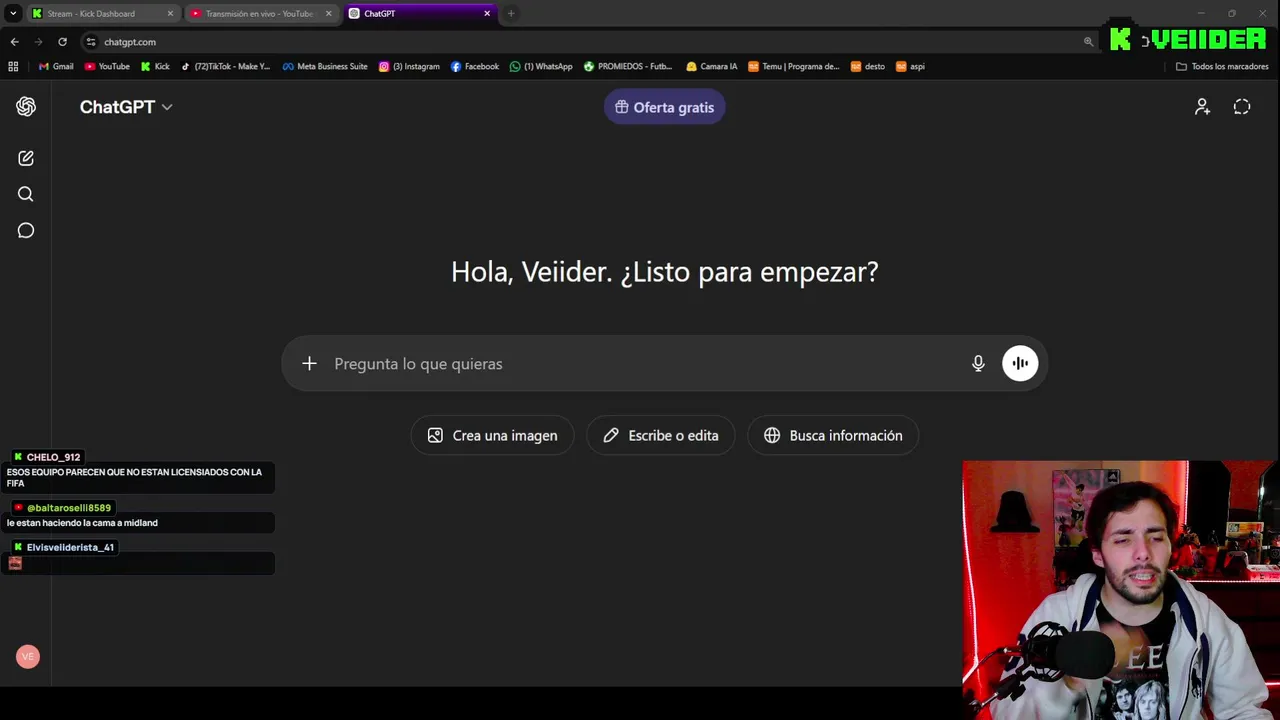Close the YouTube live stream tab
Image resolution: width=1280 pixels, height=720 pixels.
328,13
